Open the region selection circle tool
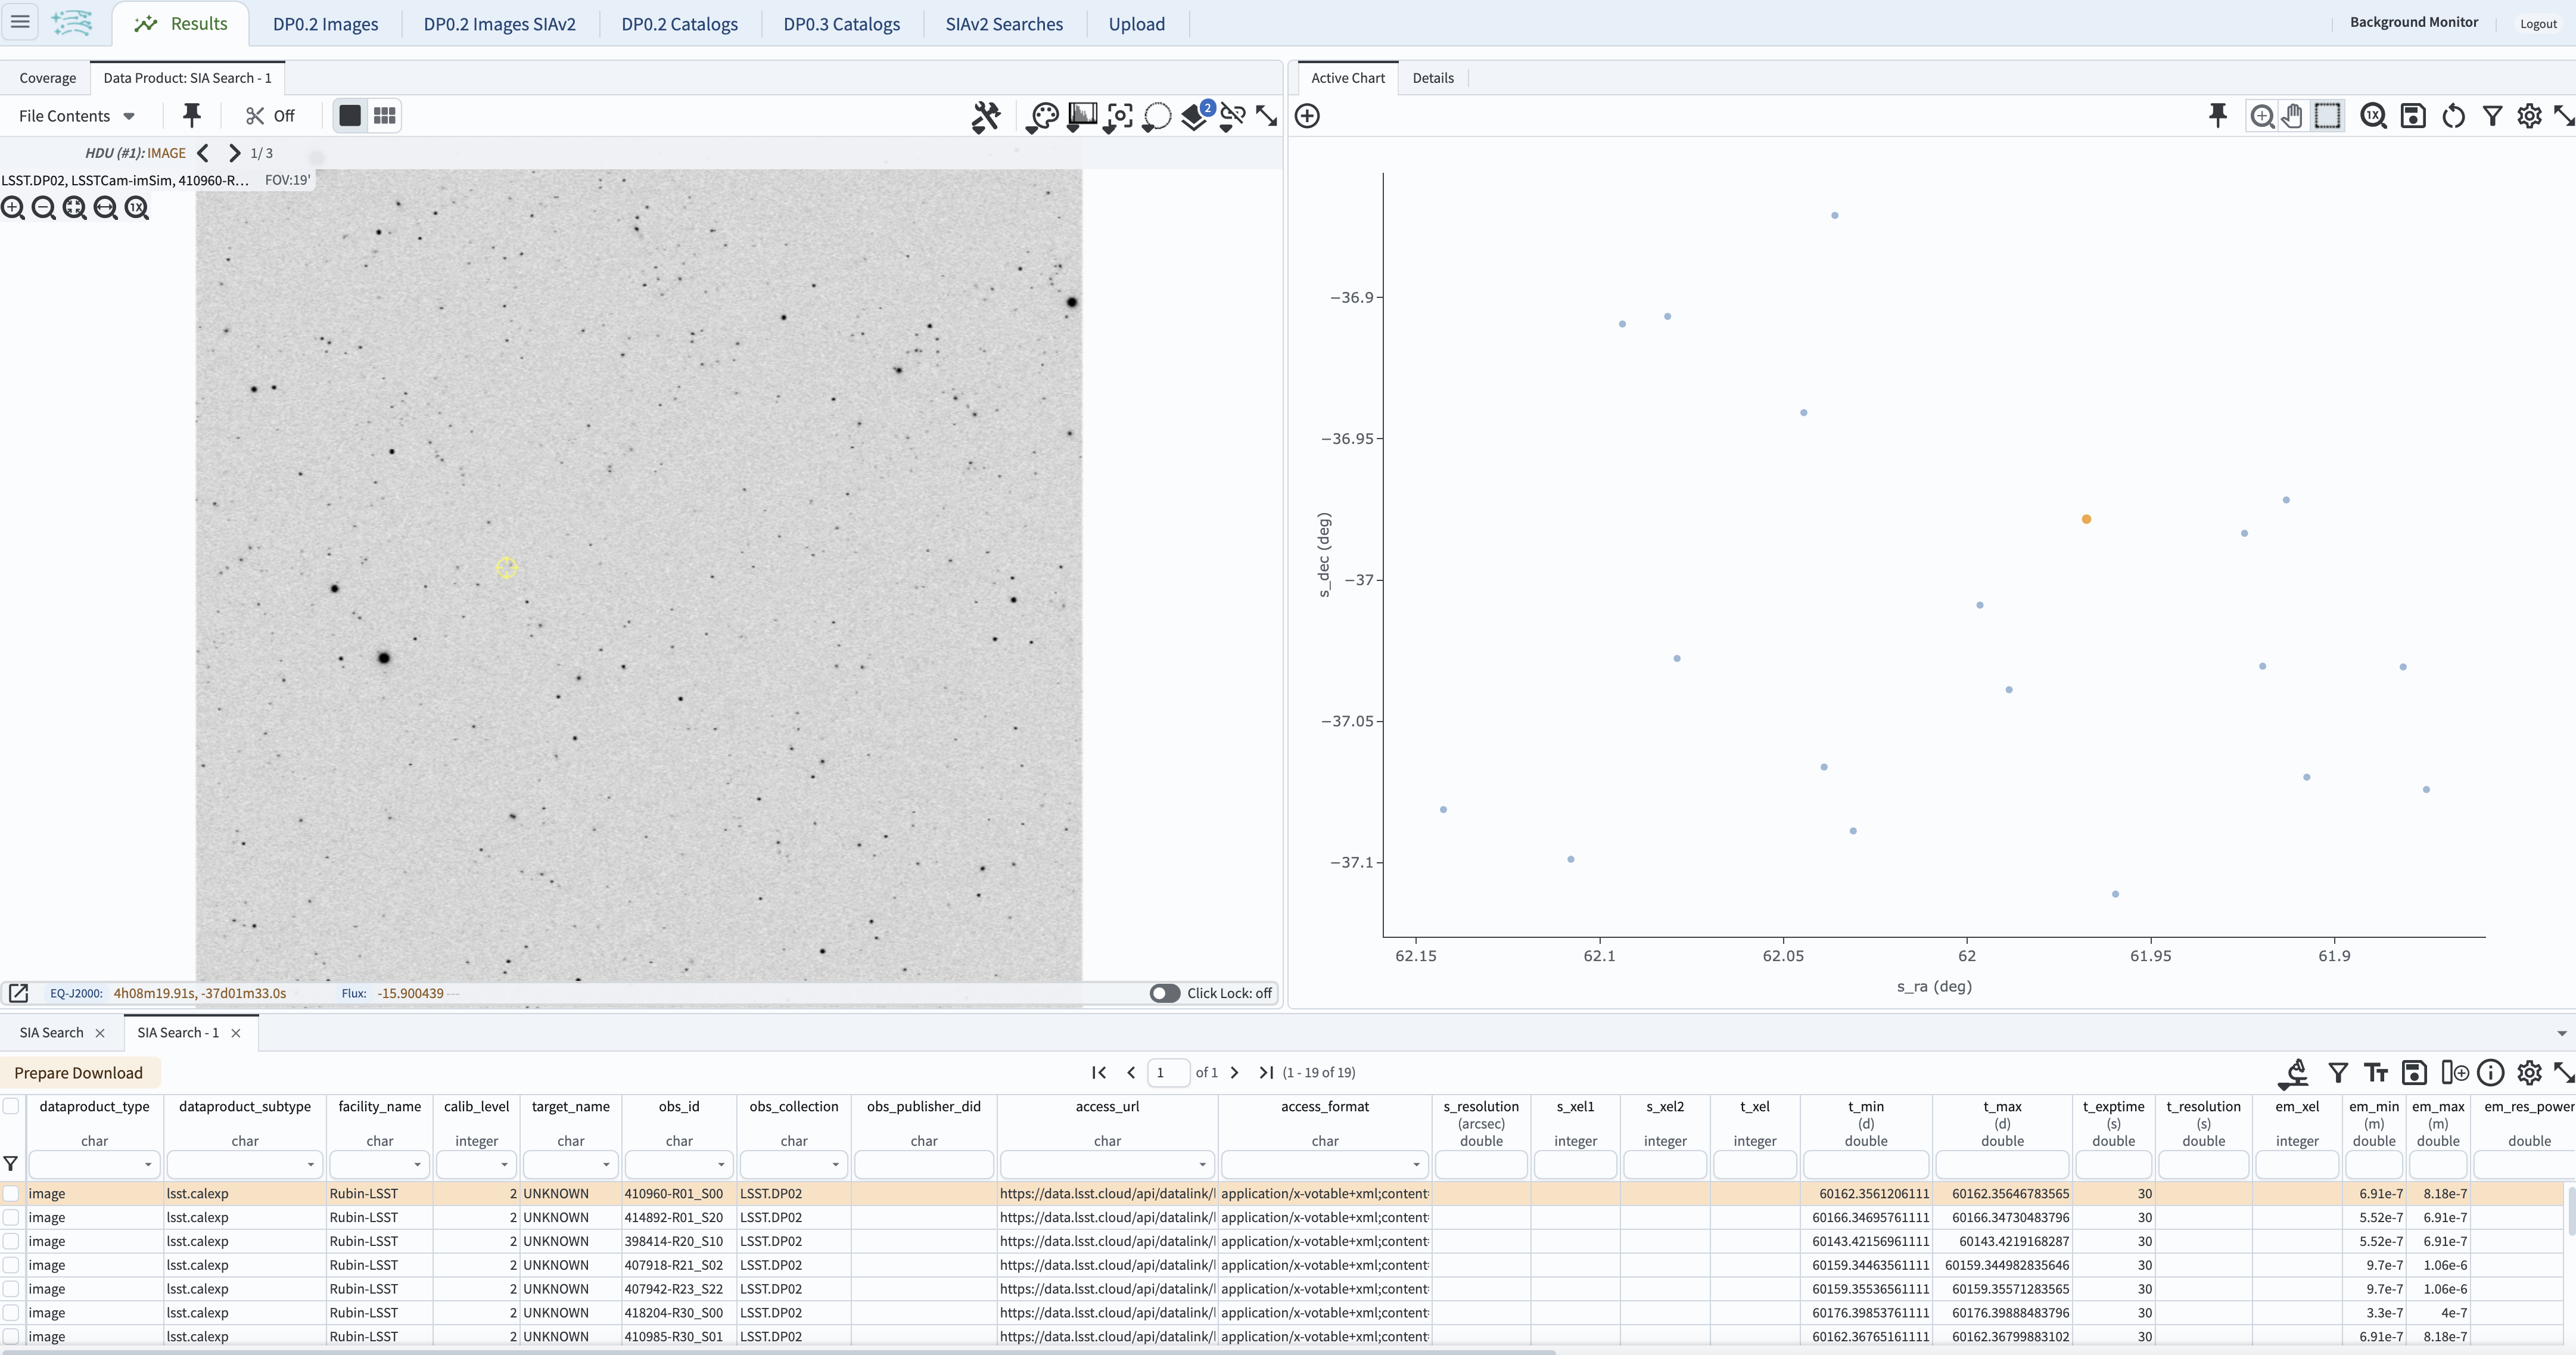Screen dimensions: 2576x1355 click(1156, 116)
